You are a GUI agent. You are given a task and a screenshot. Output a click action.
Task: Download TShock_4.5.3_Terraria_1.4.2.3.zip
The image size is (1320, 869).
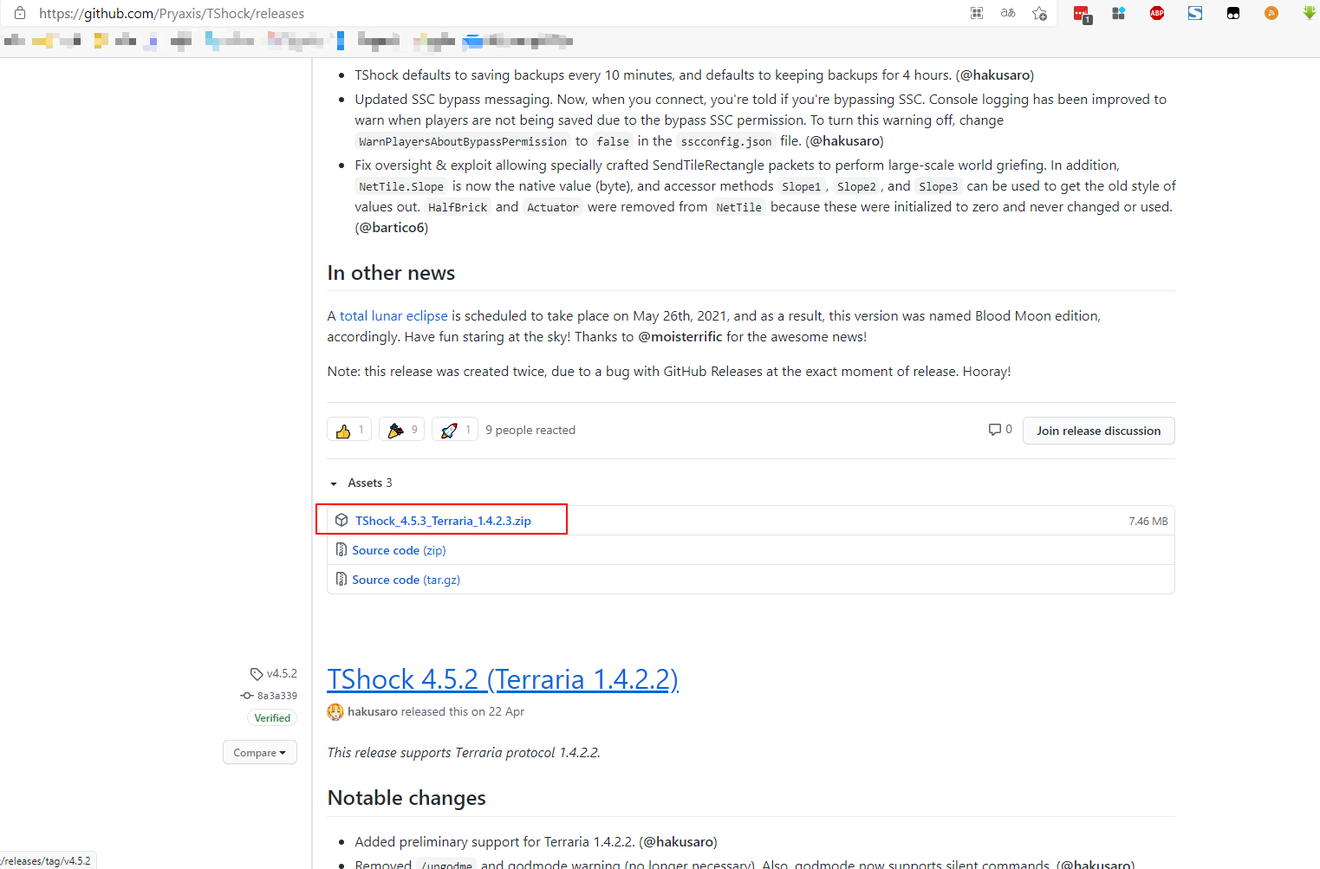tap(443, 521)
